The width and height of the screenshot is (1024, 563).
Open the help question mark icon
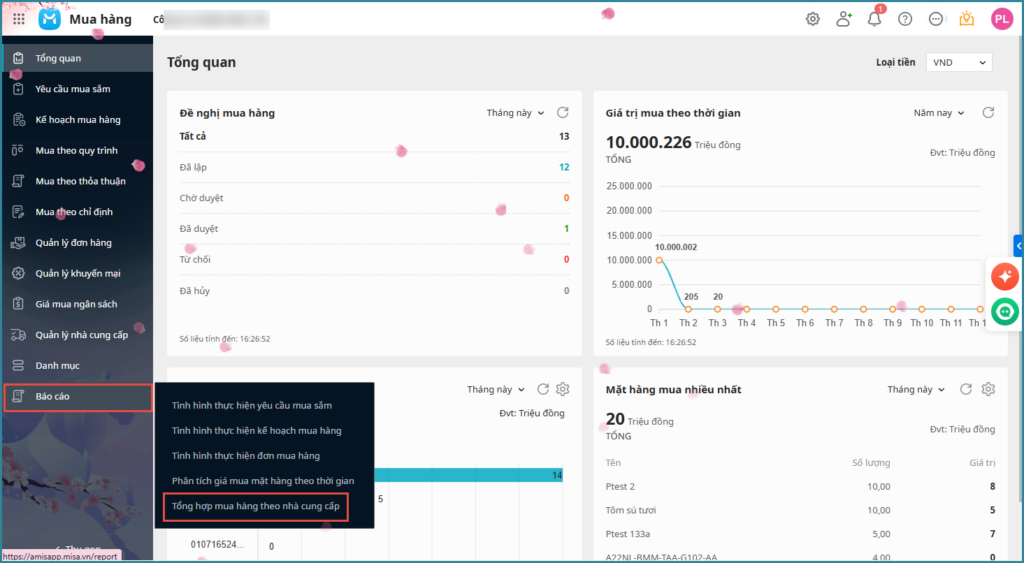pyautogui.click(x=905, y=19)
